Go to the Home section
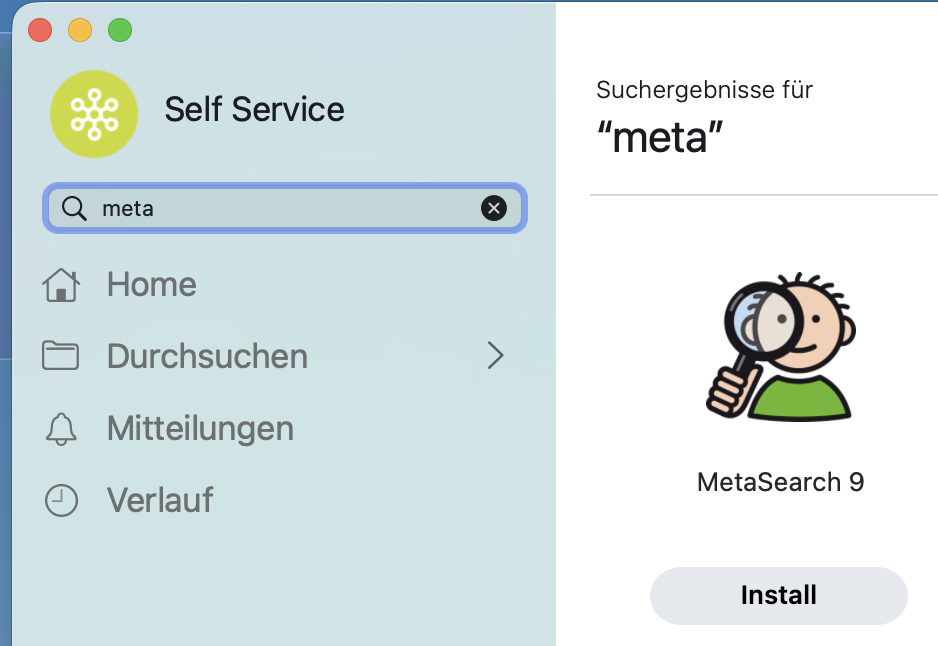This screenshot has width=938, height=646. click(151, 285)
